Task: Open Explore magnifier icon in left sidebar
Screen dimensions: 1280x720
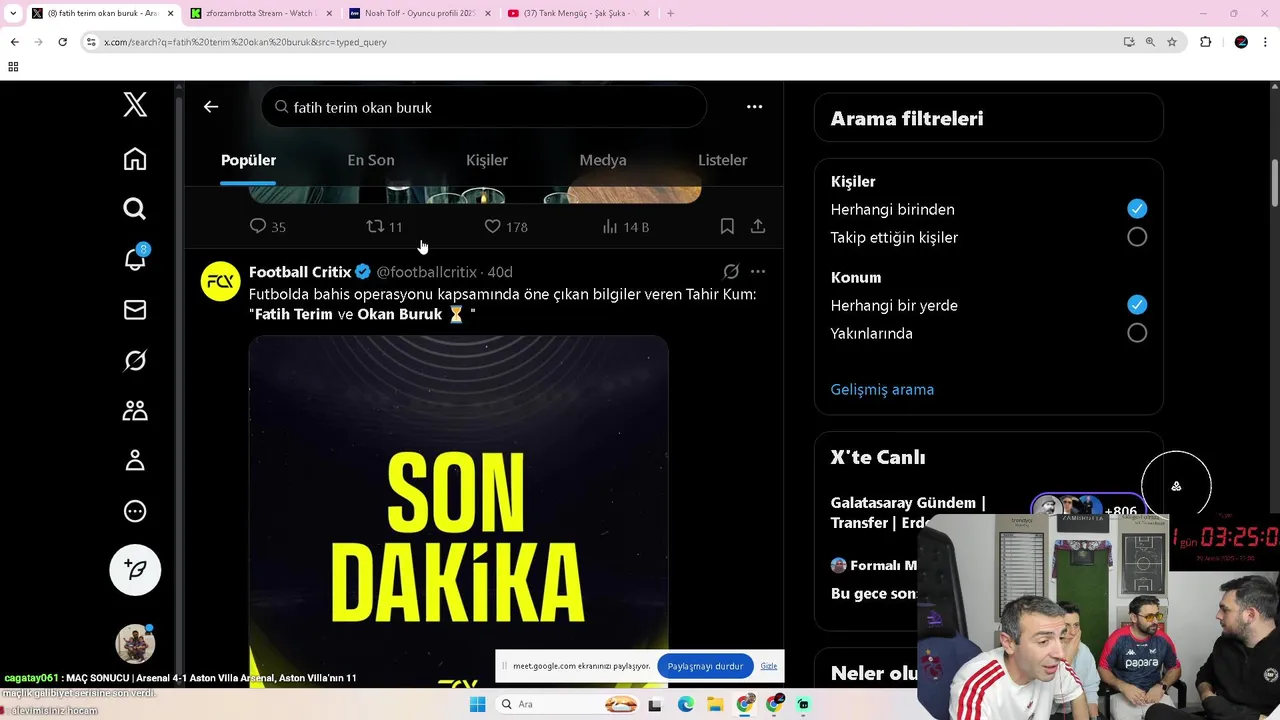Action: pyautogui.click(x=135, y=208)
